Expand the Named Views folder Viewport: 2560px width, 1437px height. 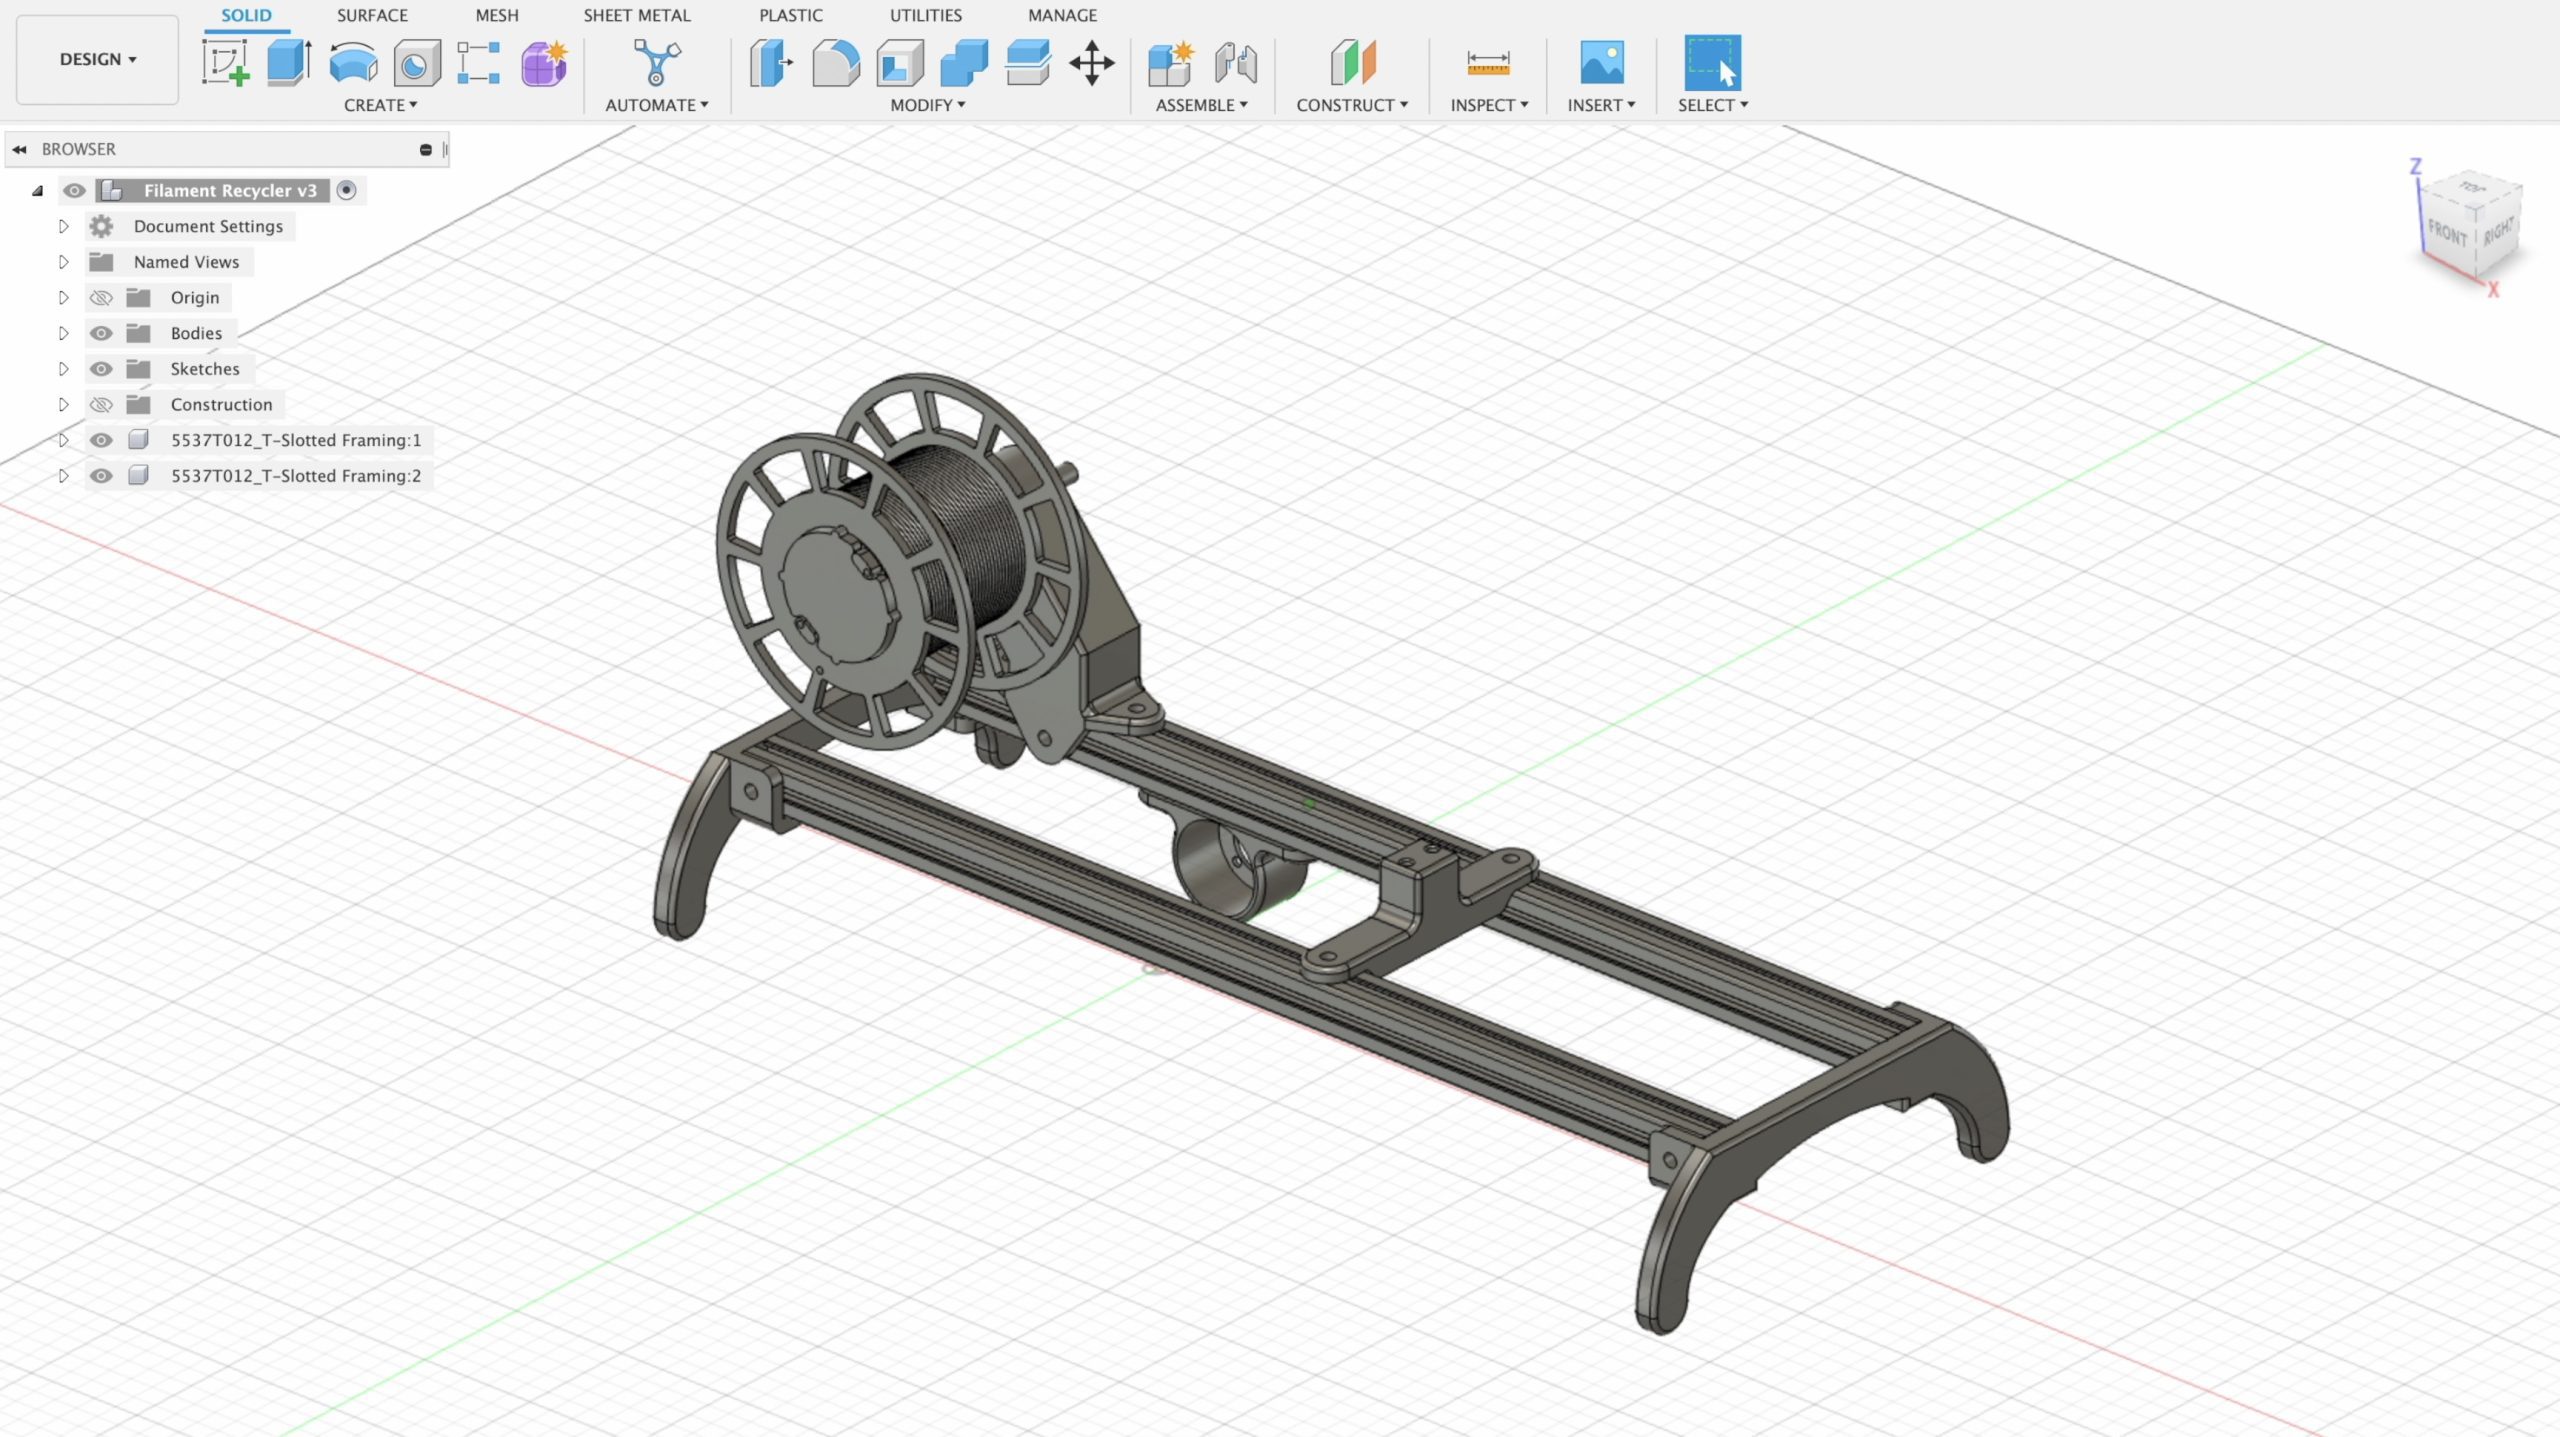63,262
